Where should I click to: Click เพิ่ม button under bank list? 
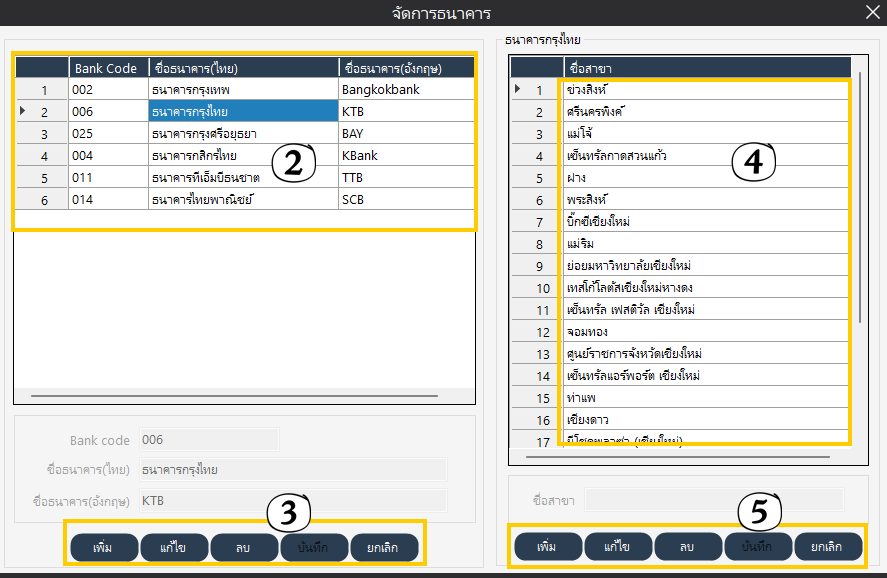coord(101,548)
